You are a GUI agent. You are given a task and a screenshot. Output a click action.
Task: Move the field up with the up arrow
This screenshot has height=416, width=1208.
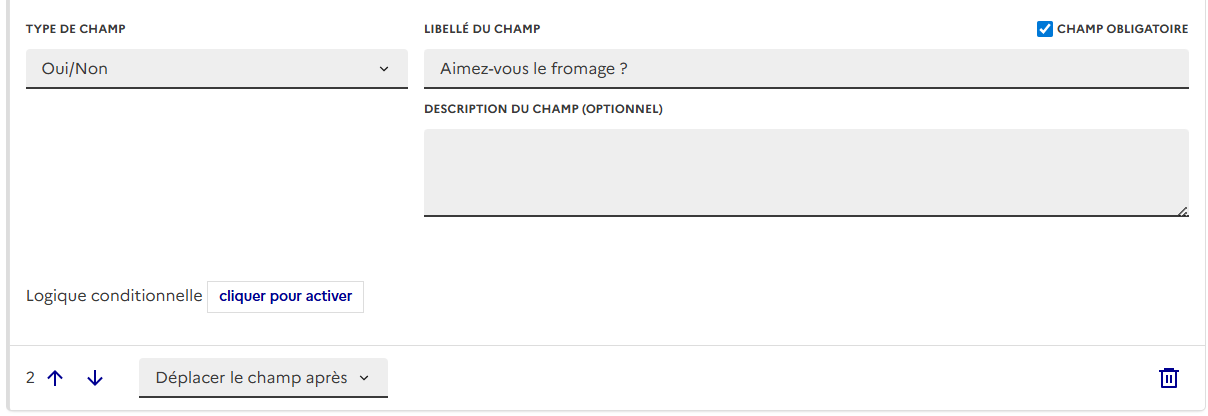coord(55,378)
